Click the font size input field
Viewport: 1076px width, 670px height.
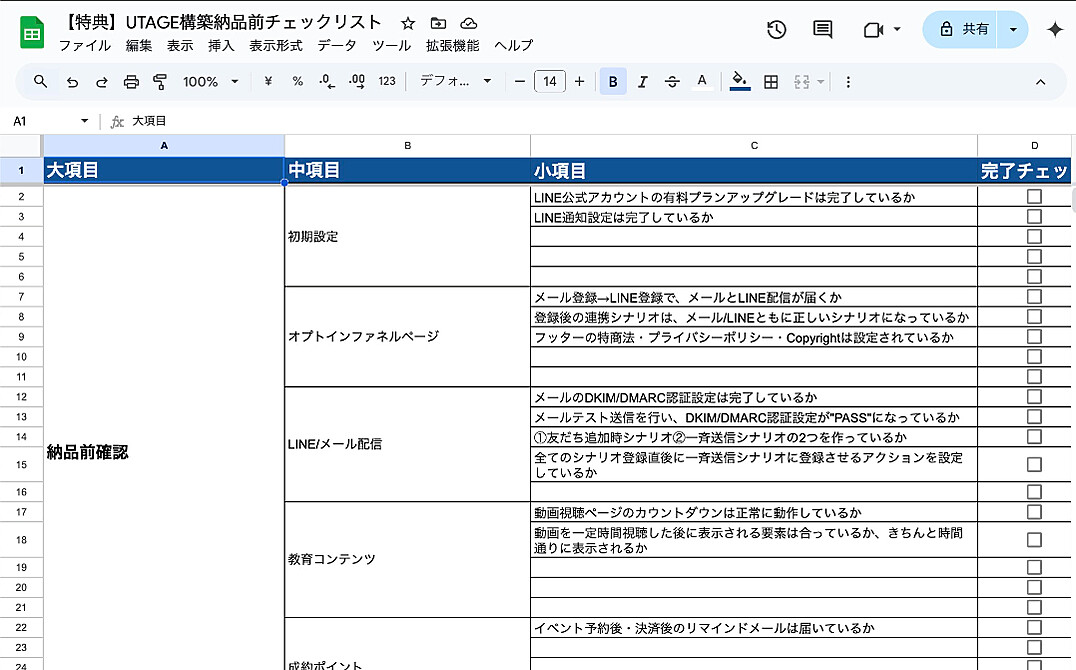point(550,82)
